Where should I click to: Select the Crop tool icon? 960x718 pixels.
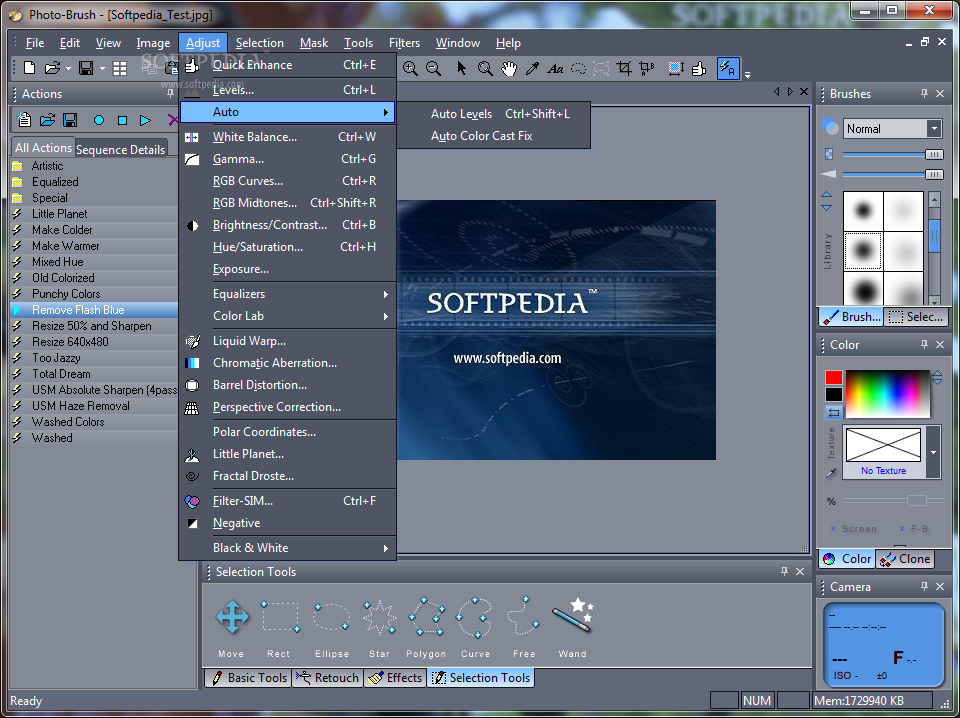(624, 68)
